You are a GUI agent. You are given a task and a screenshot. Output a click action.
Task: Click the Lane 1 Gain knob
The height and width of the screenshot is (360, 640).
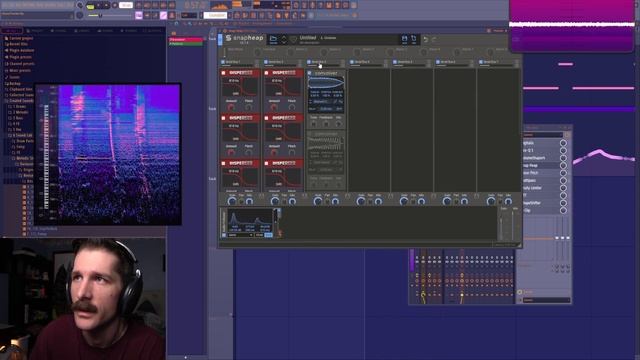[x=232, y=201]
